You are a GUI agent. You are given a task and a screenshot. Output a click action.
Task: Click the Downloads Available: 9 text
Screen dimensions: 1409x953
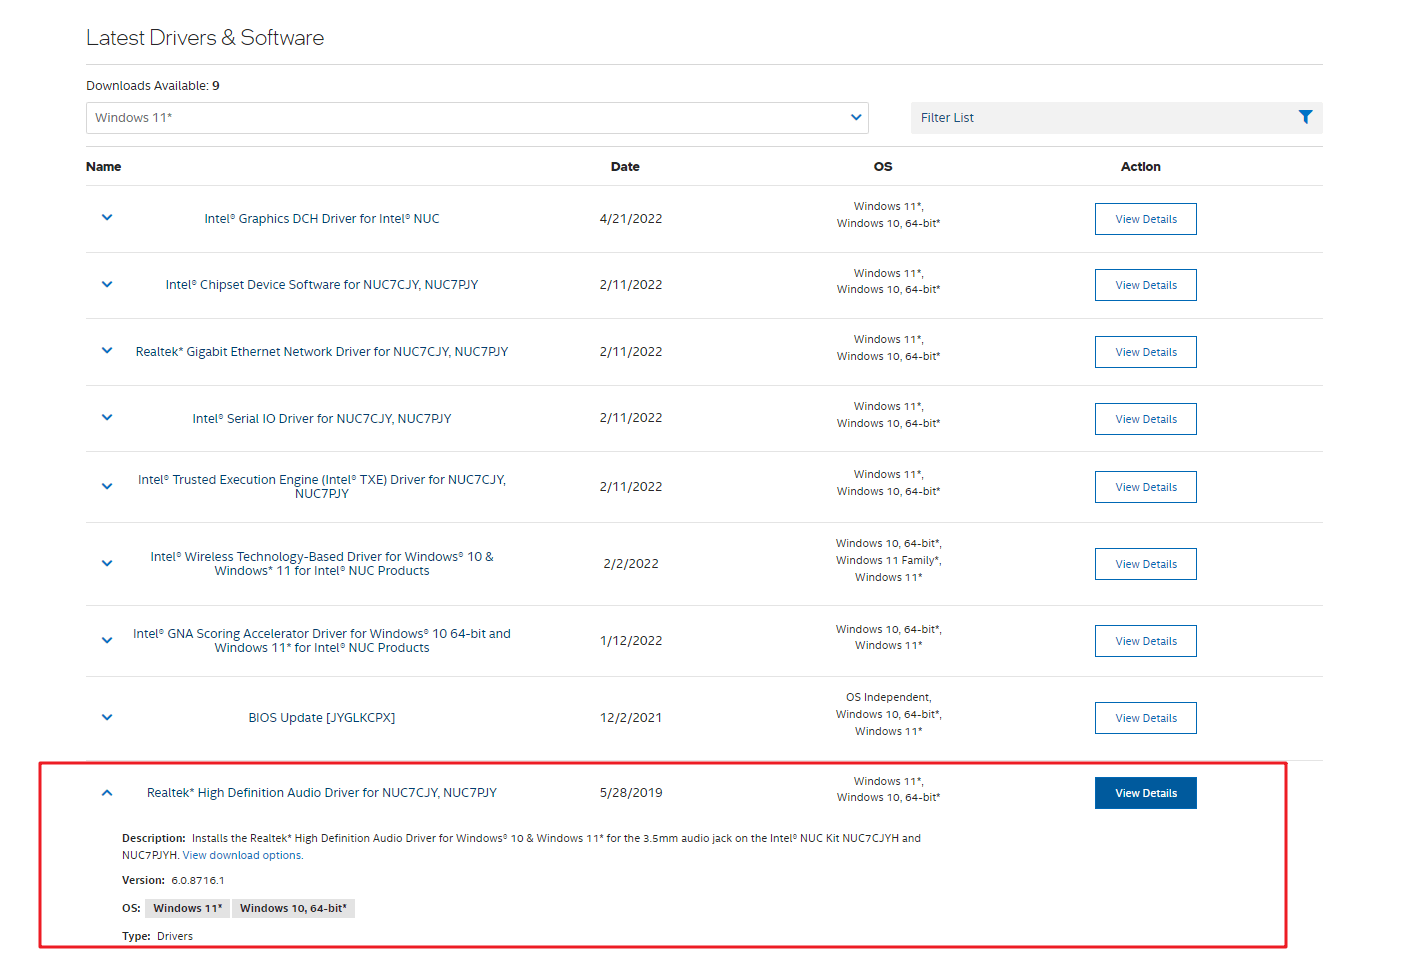point(153,86)
